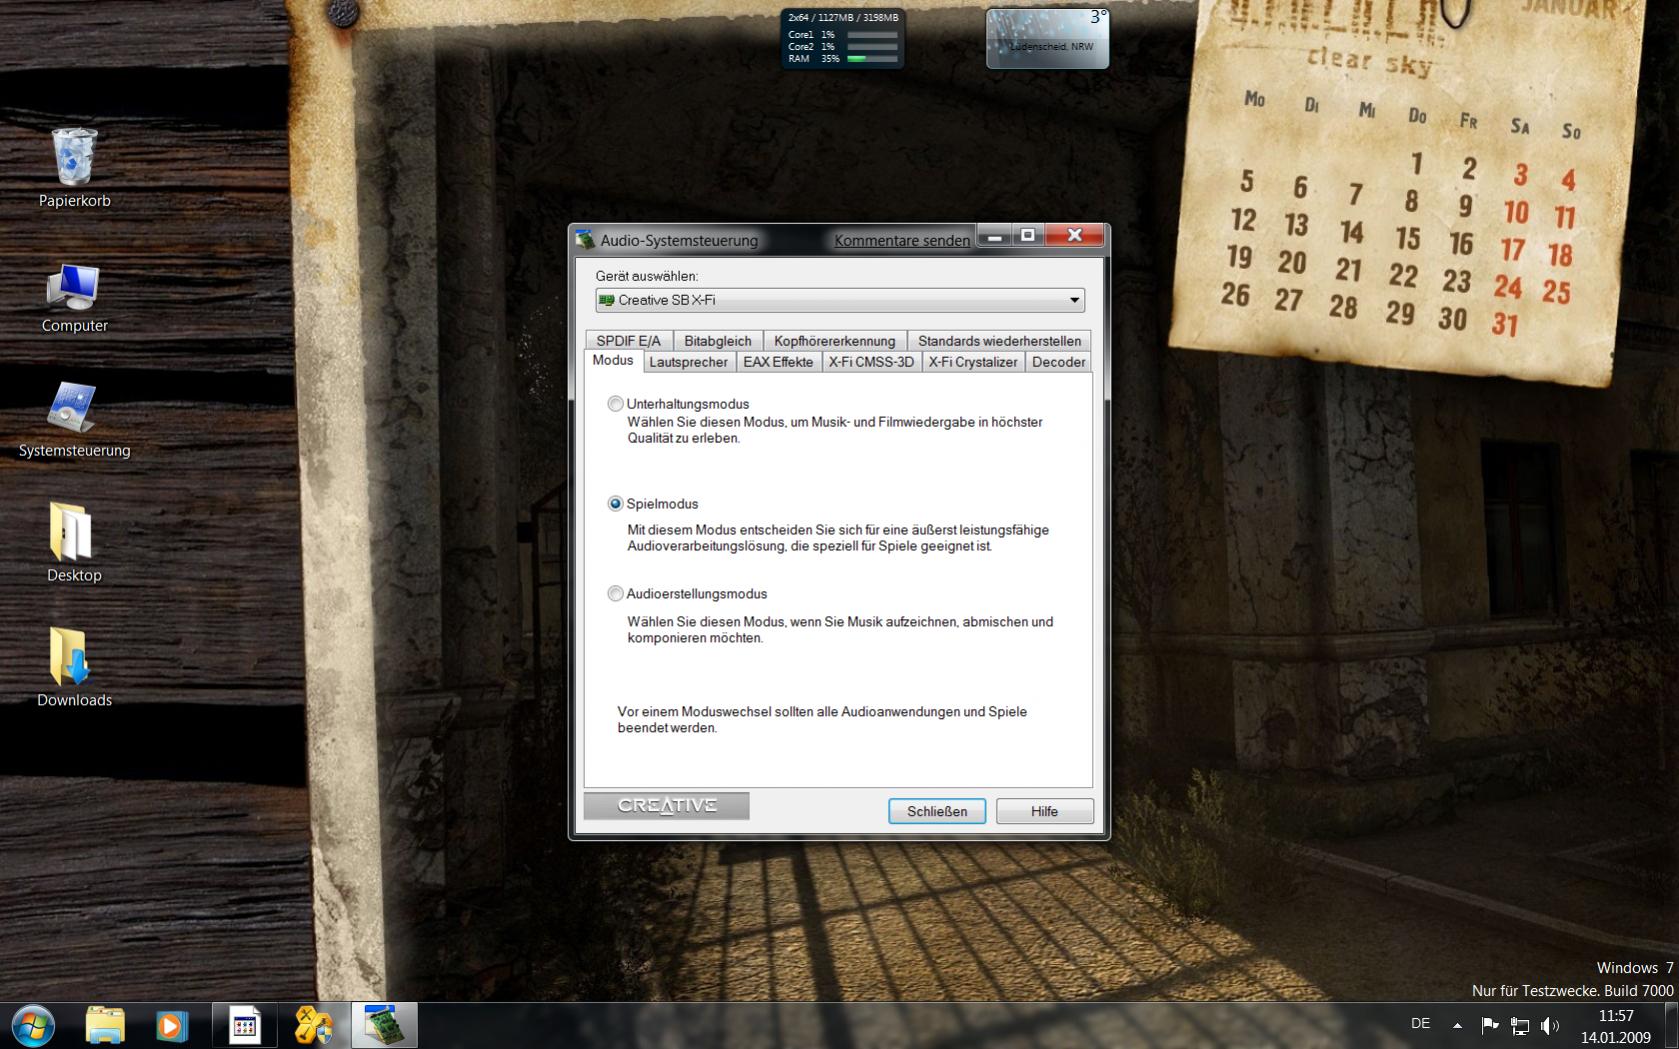1679x1049 pixels.
Task: Click the Schließen button
Action: (x=937, y=811)
